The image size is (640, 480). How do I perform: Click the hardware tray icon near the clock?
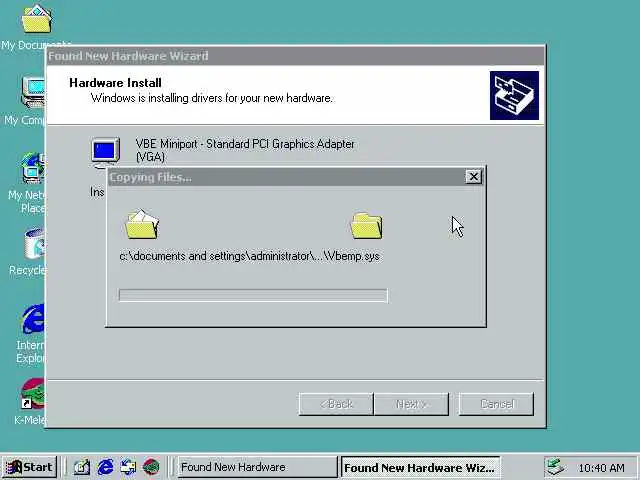pos(555,467)
